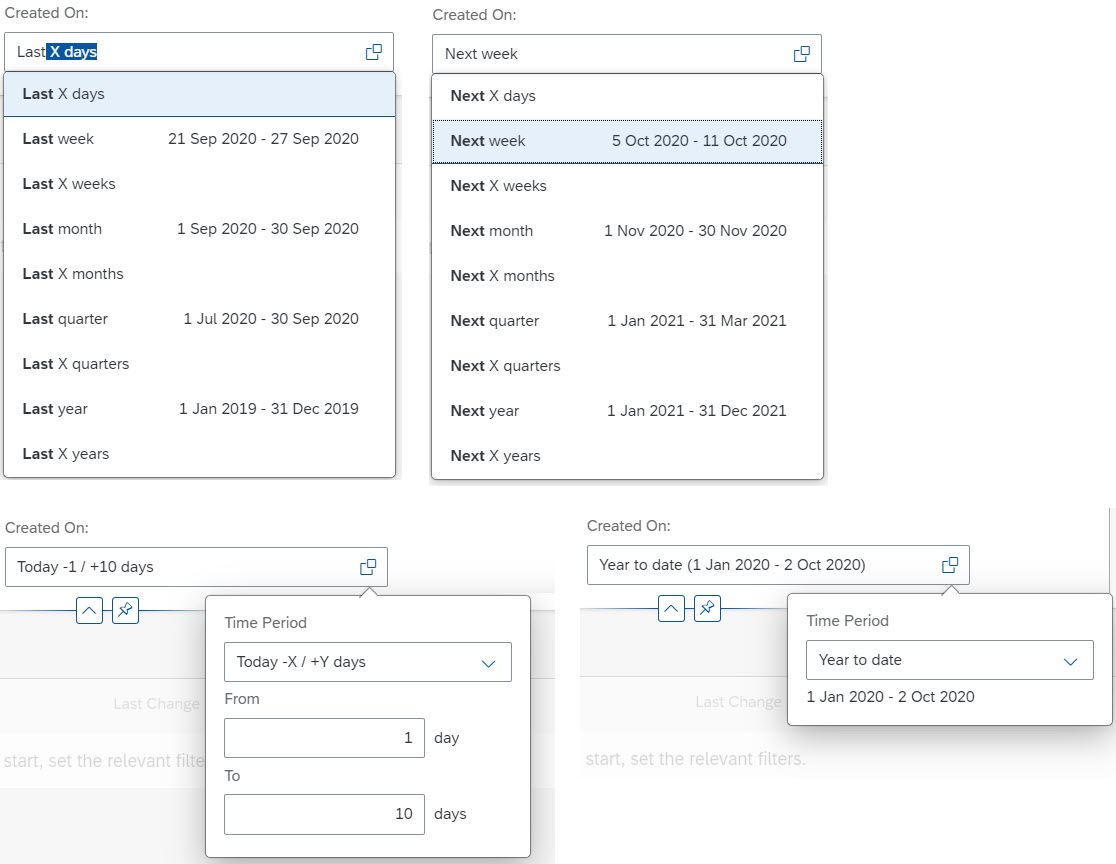Click the To input containing the value 10

tap(324, 814)
